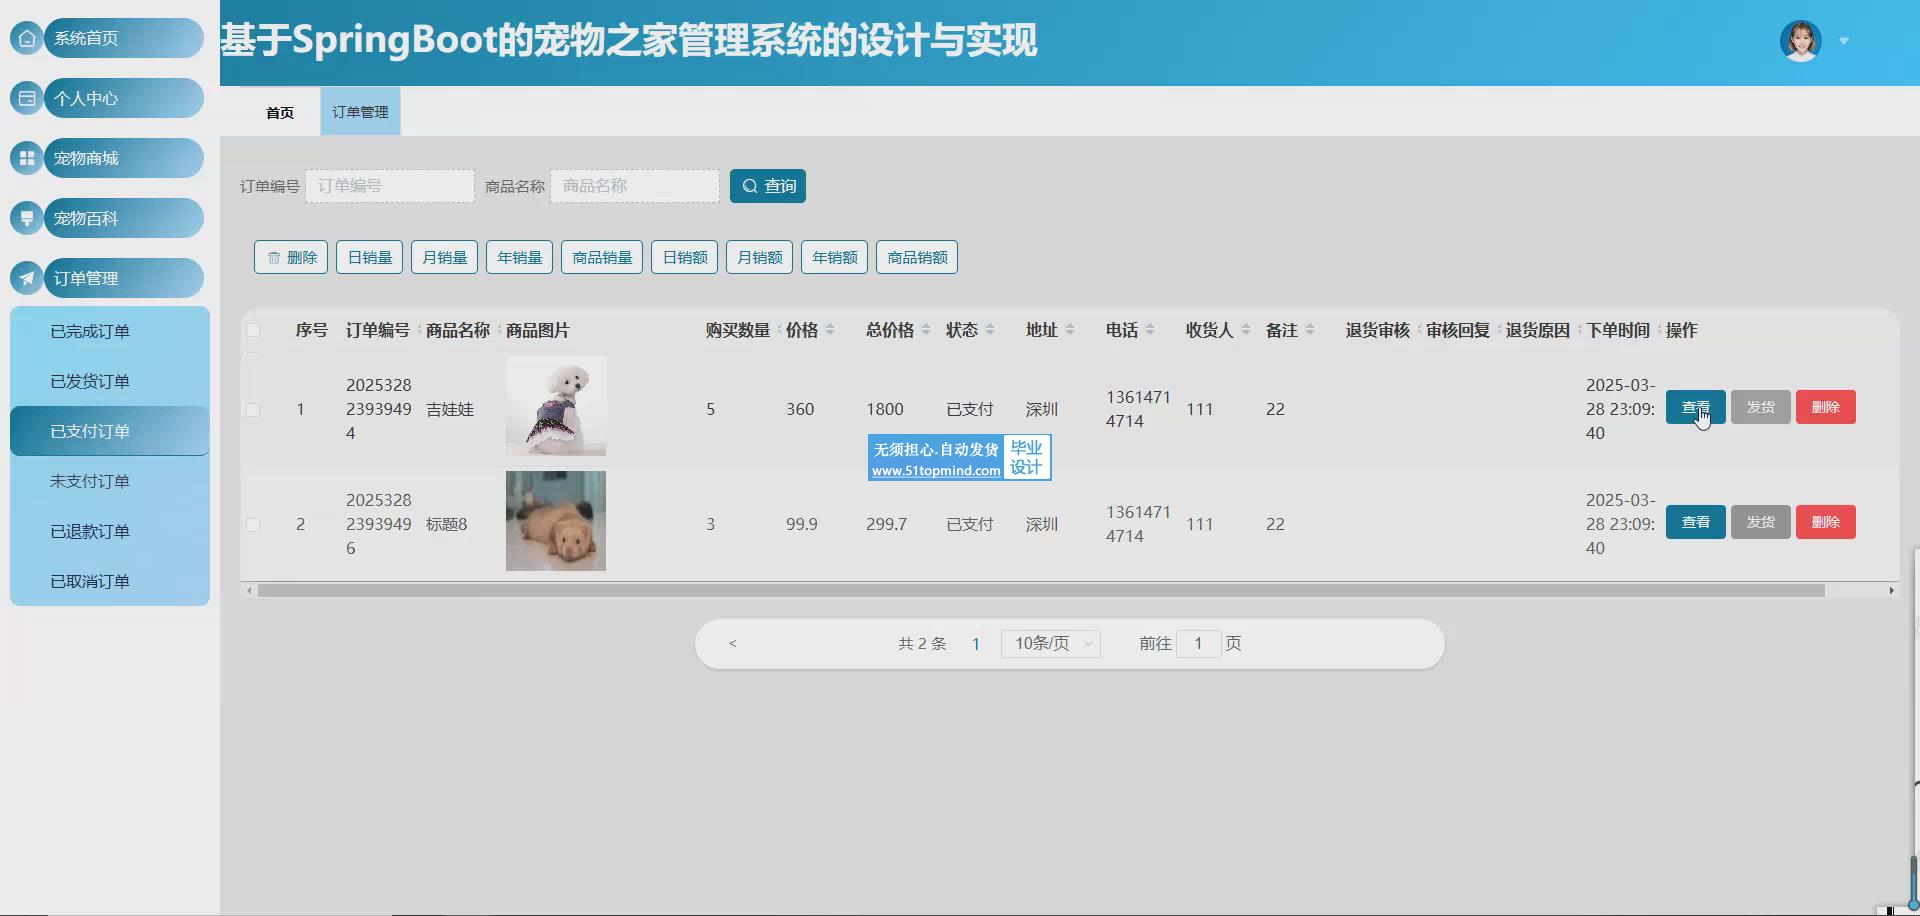Sort by 价格 using column sort arrows
The height and width of the screenshot is (916, 1920).
click(x=830, y=330)
